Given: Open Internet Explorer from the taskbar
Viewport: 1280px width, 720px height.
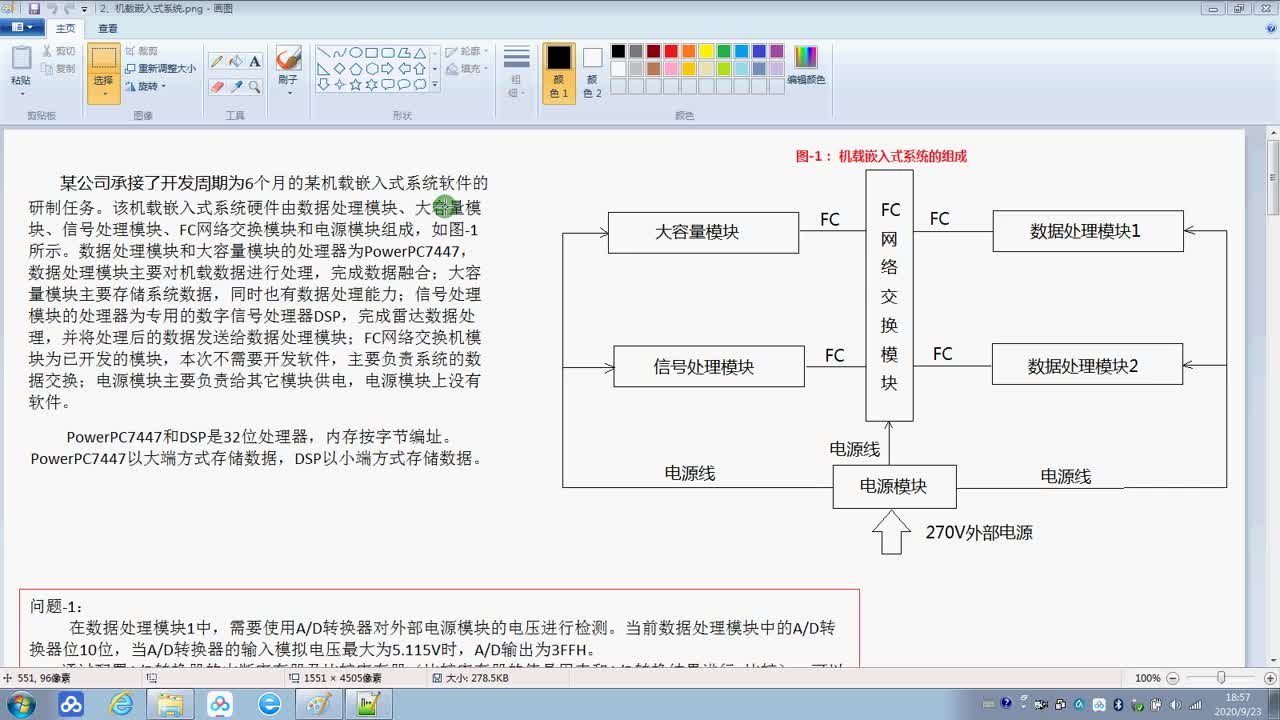Looking at the screenshot, I should click(x=121, y=704).
